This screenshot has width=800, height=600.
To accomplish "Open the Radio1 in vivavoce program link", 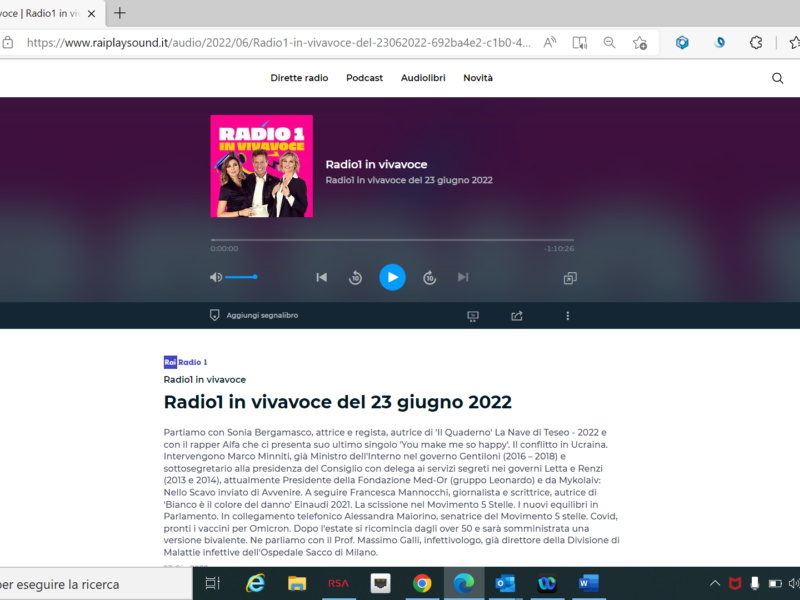I will click(205, 380).
